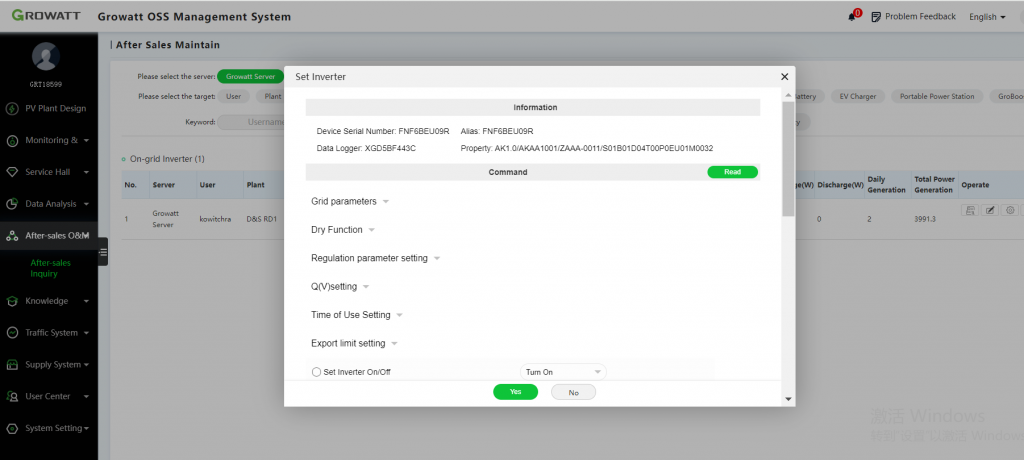Collapse sidebar using the handle icon

[x=103, y=252]
